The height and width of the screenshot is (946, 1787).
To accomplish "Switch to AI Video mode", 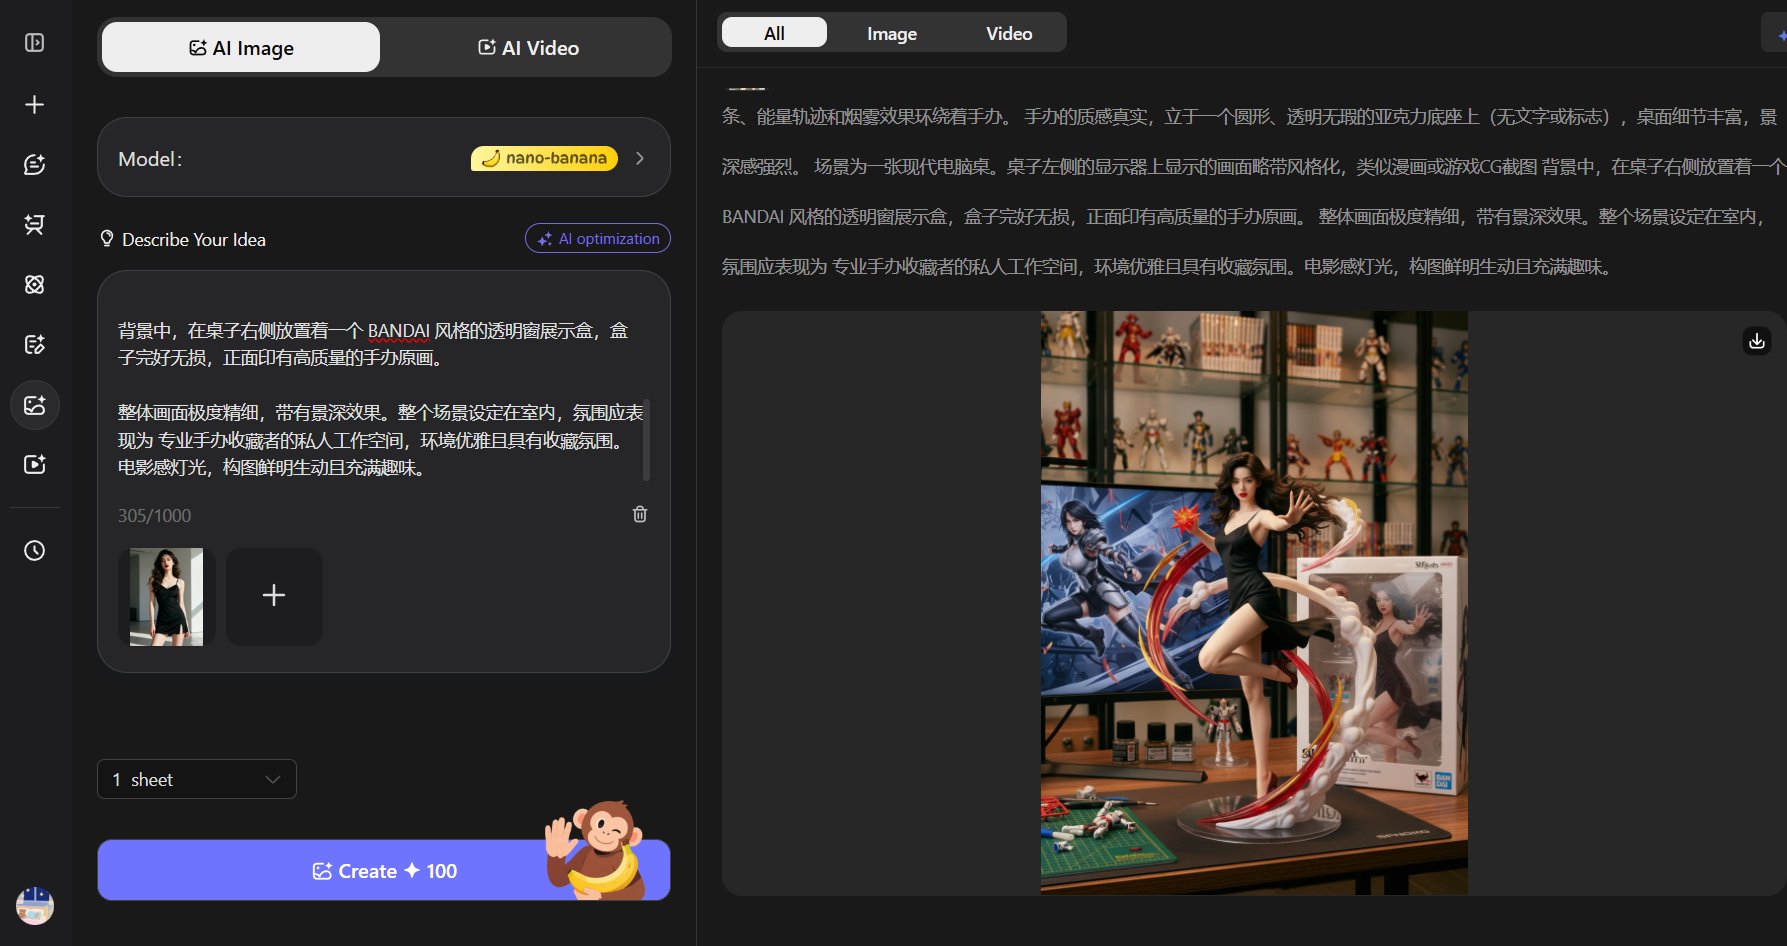I will [528, 48].
